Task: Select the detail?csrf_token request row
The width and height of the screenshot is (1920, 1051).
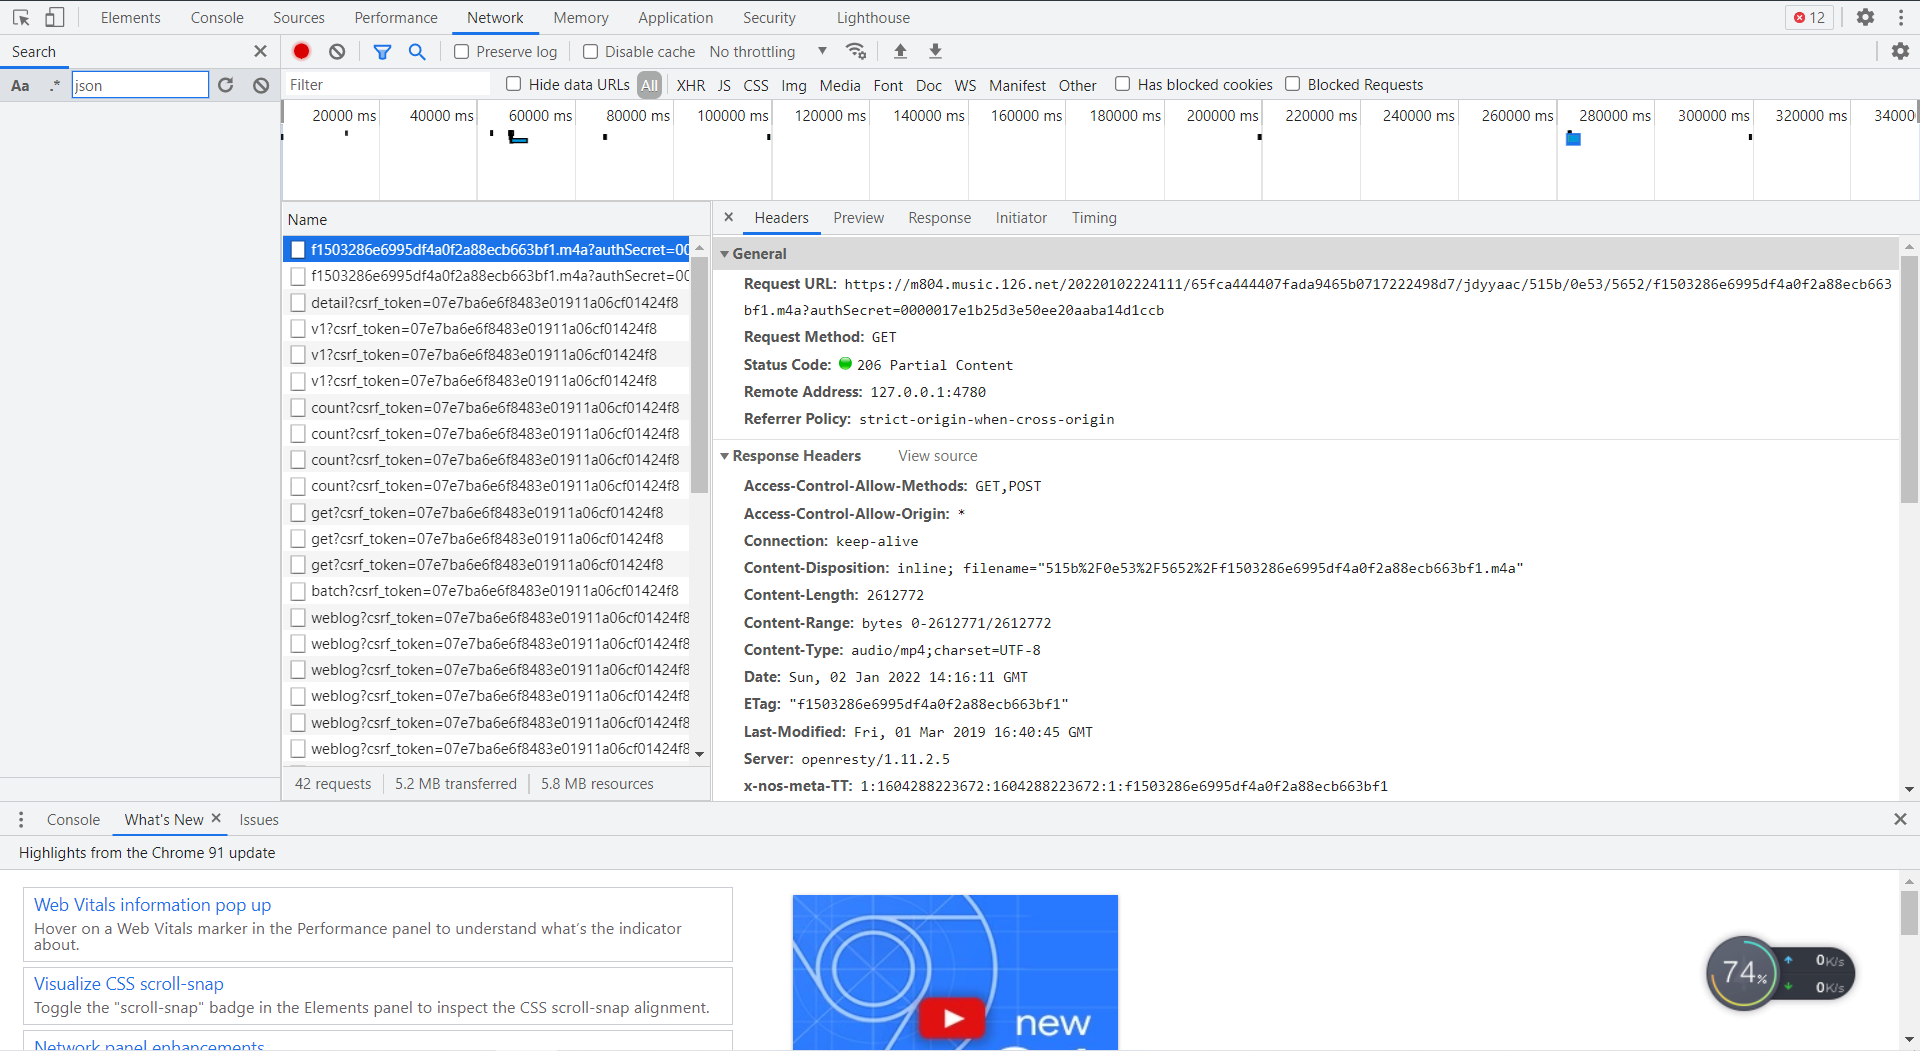Action: coord(486,302)
